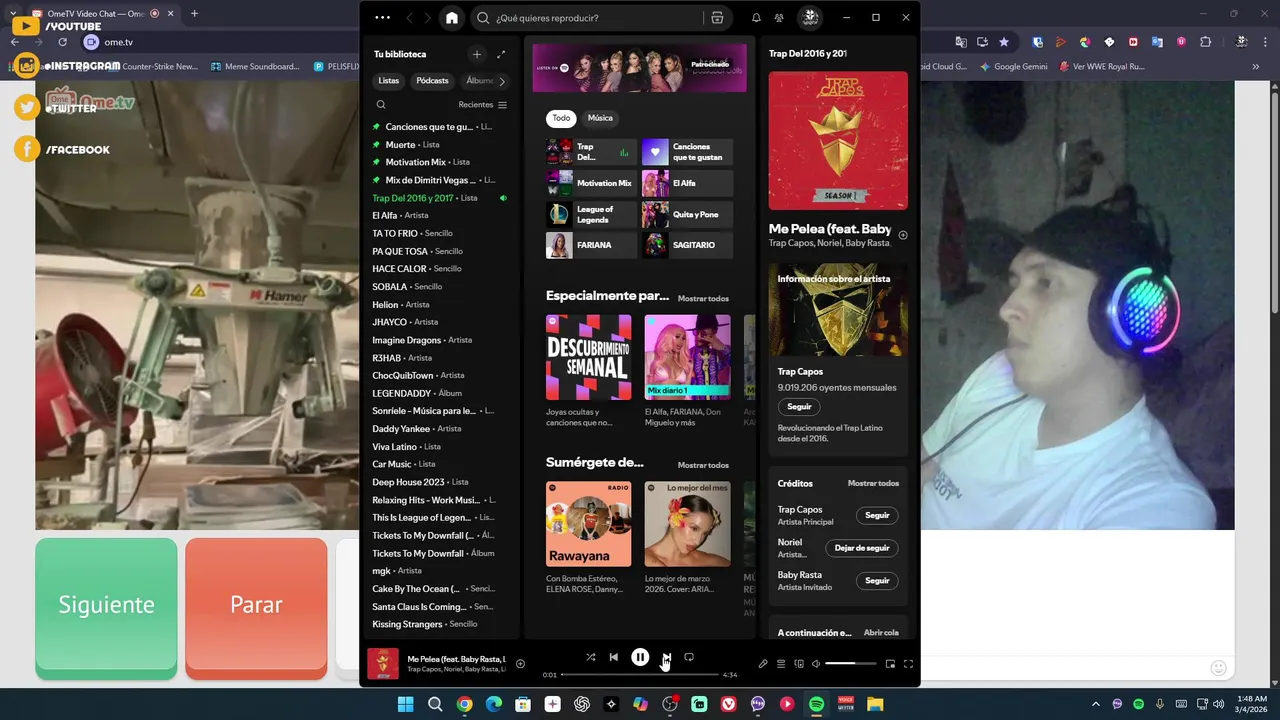Search within your library
Screen dimensions: 1280x720
tap(381, 104)
